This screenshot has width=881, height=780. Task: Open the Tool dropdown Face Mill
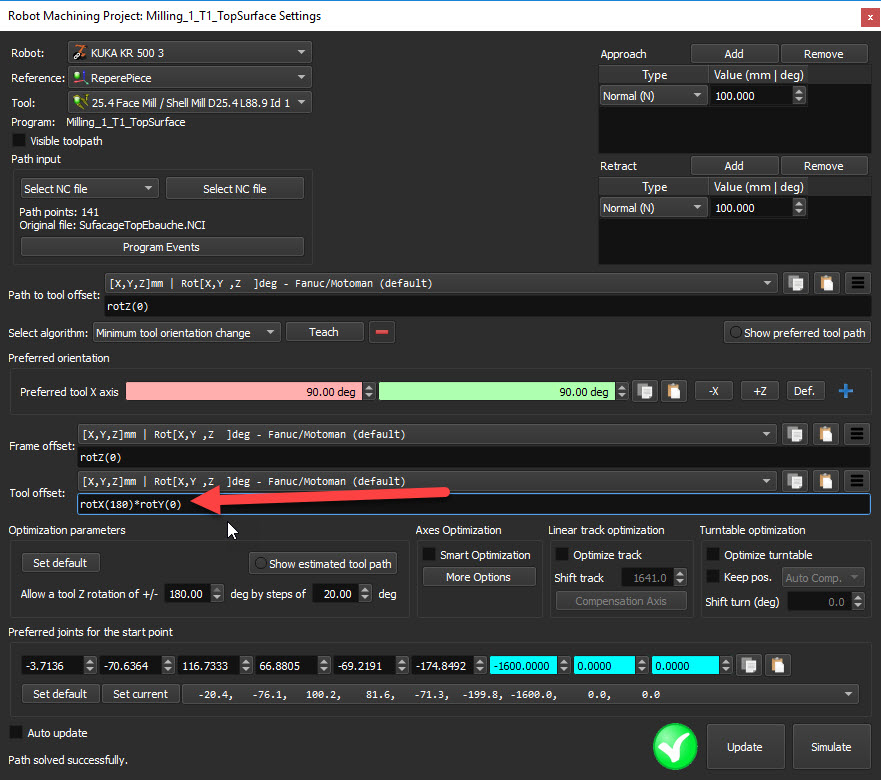click(190, 102)
